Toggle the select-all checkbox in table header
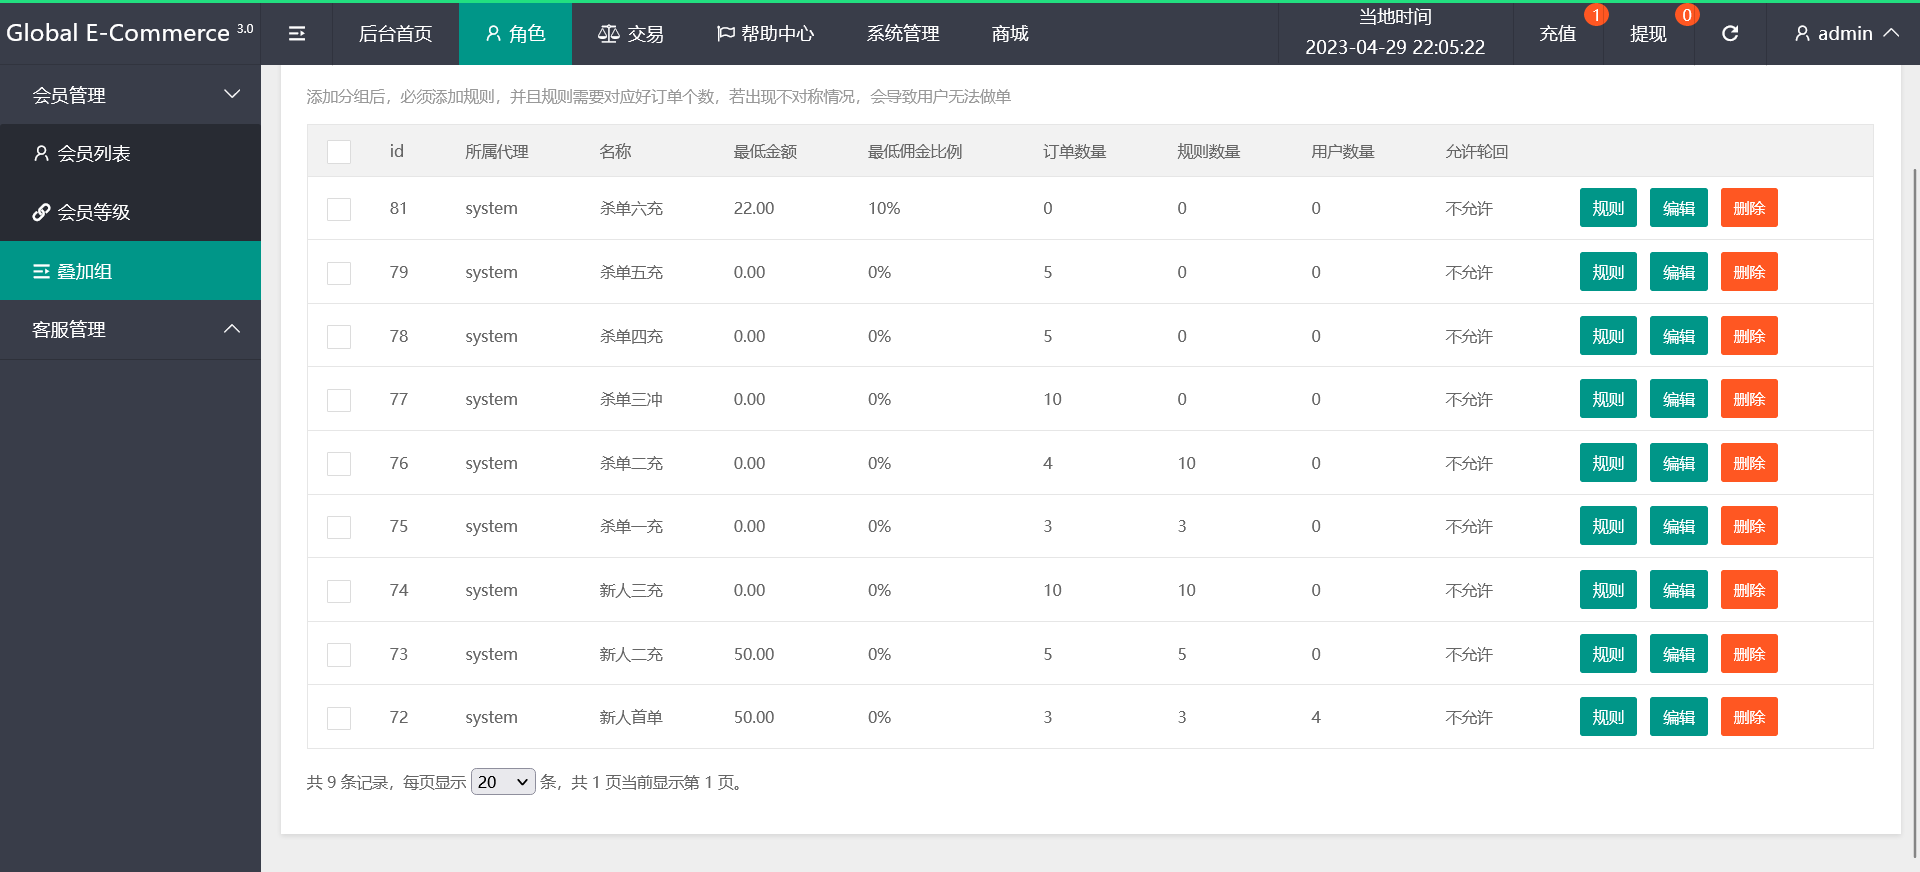The height and width of the screenshot is (872, 1920). coord(339,152)
